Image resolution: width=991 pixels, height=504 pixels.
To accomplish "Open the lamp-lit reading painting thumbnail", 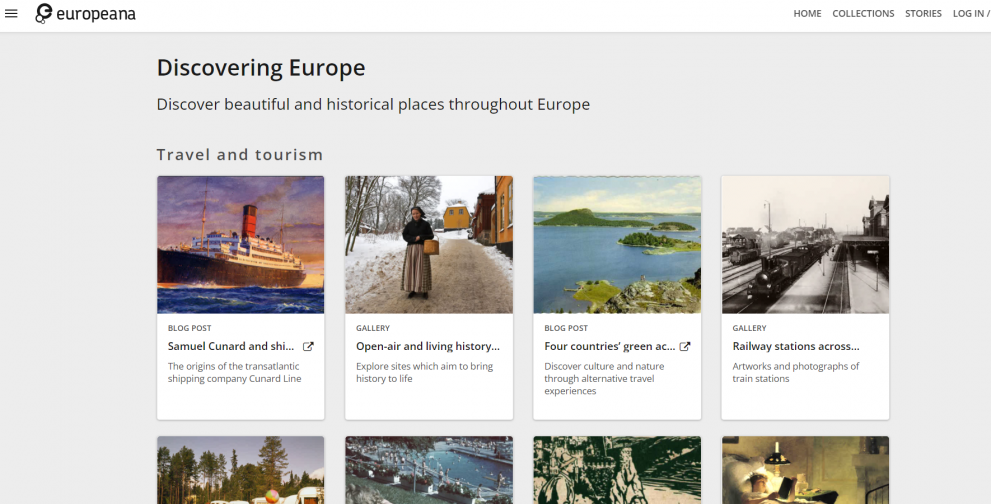I will 805,470.
